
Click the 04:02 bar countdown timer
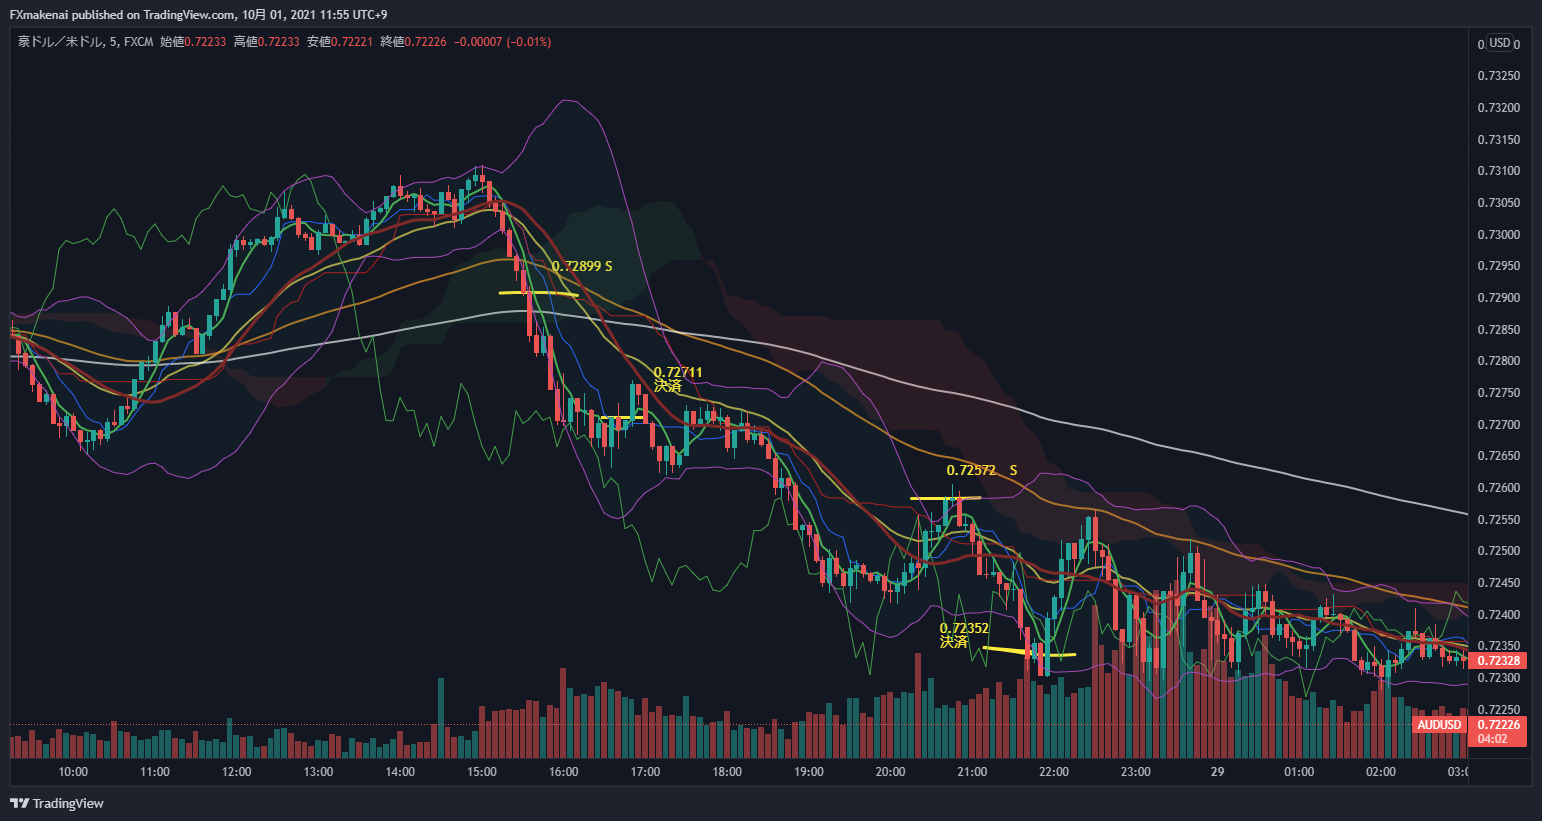pyautogui.click(x=1492, y=739)
